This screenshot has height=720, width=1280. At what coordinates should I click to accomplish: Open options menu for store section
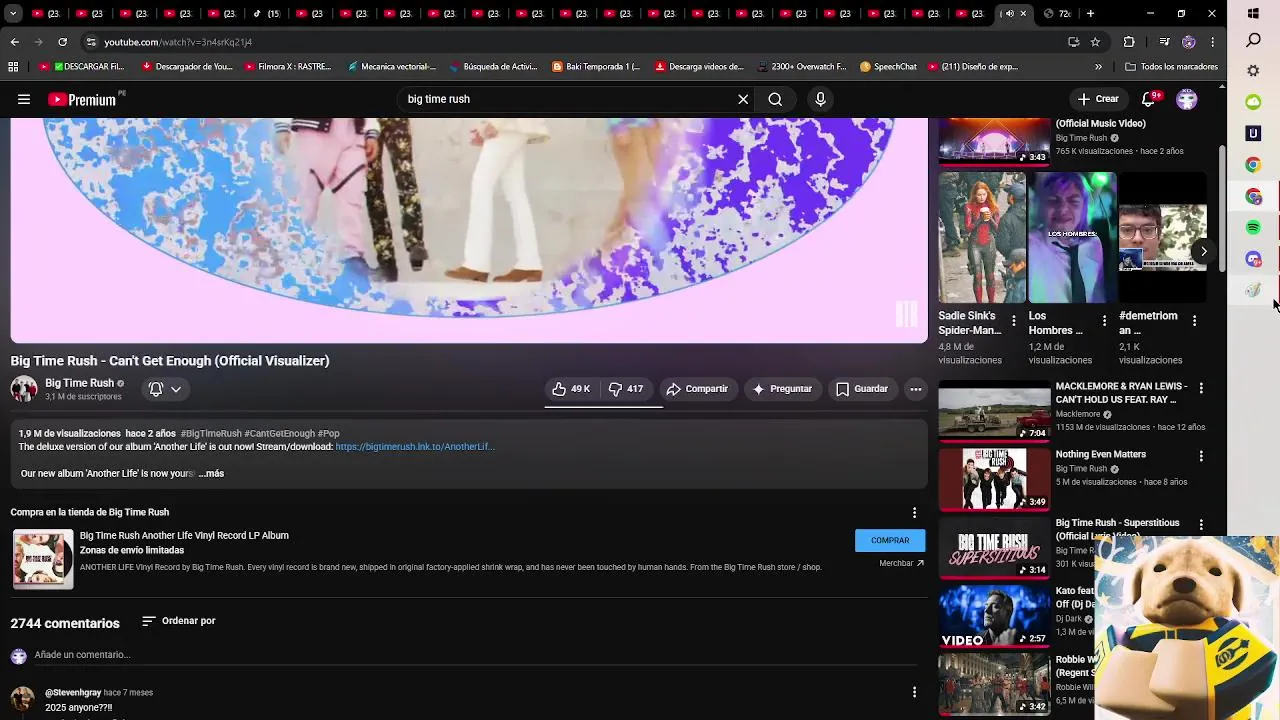[914, 512]
